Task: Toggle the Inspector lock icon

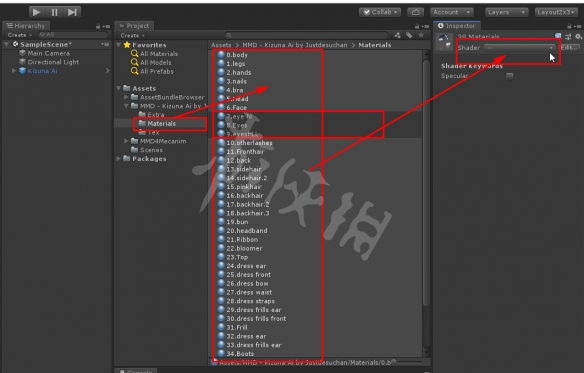Action: [569, 26]
